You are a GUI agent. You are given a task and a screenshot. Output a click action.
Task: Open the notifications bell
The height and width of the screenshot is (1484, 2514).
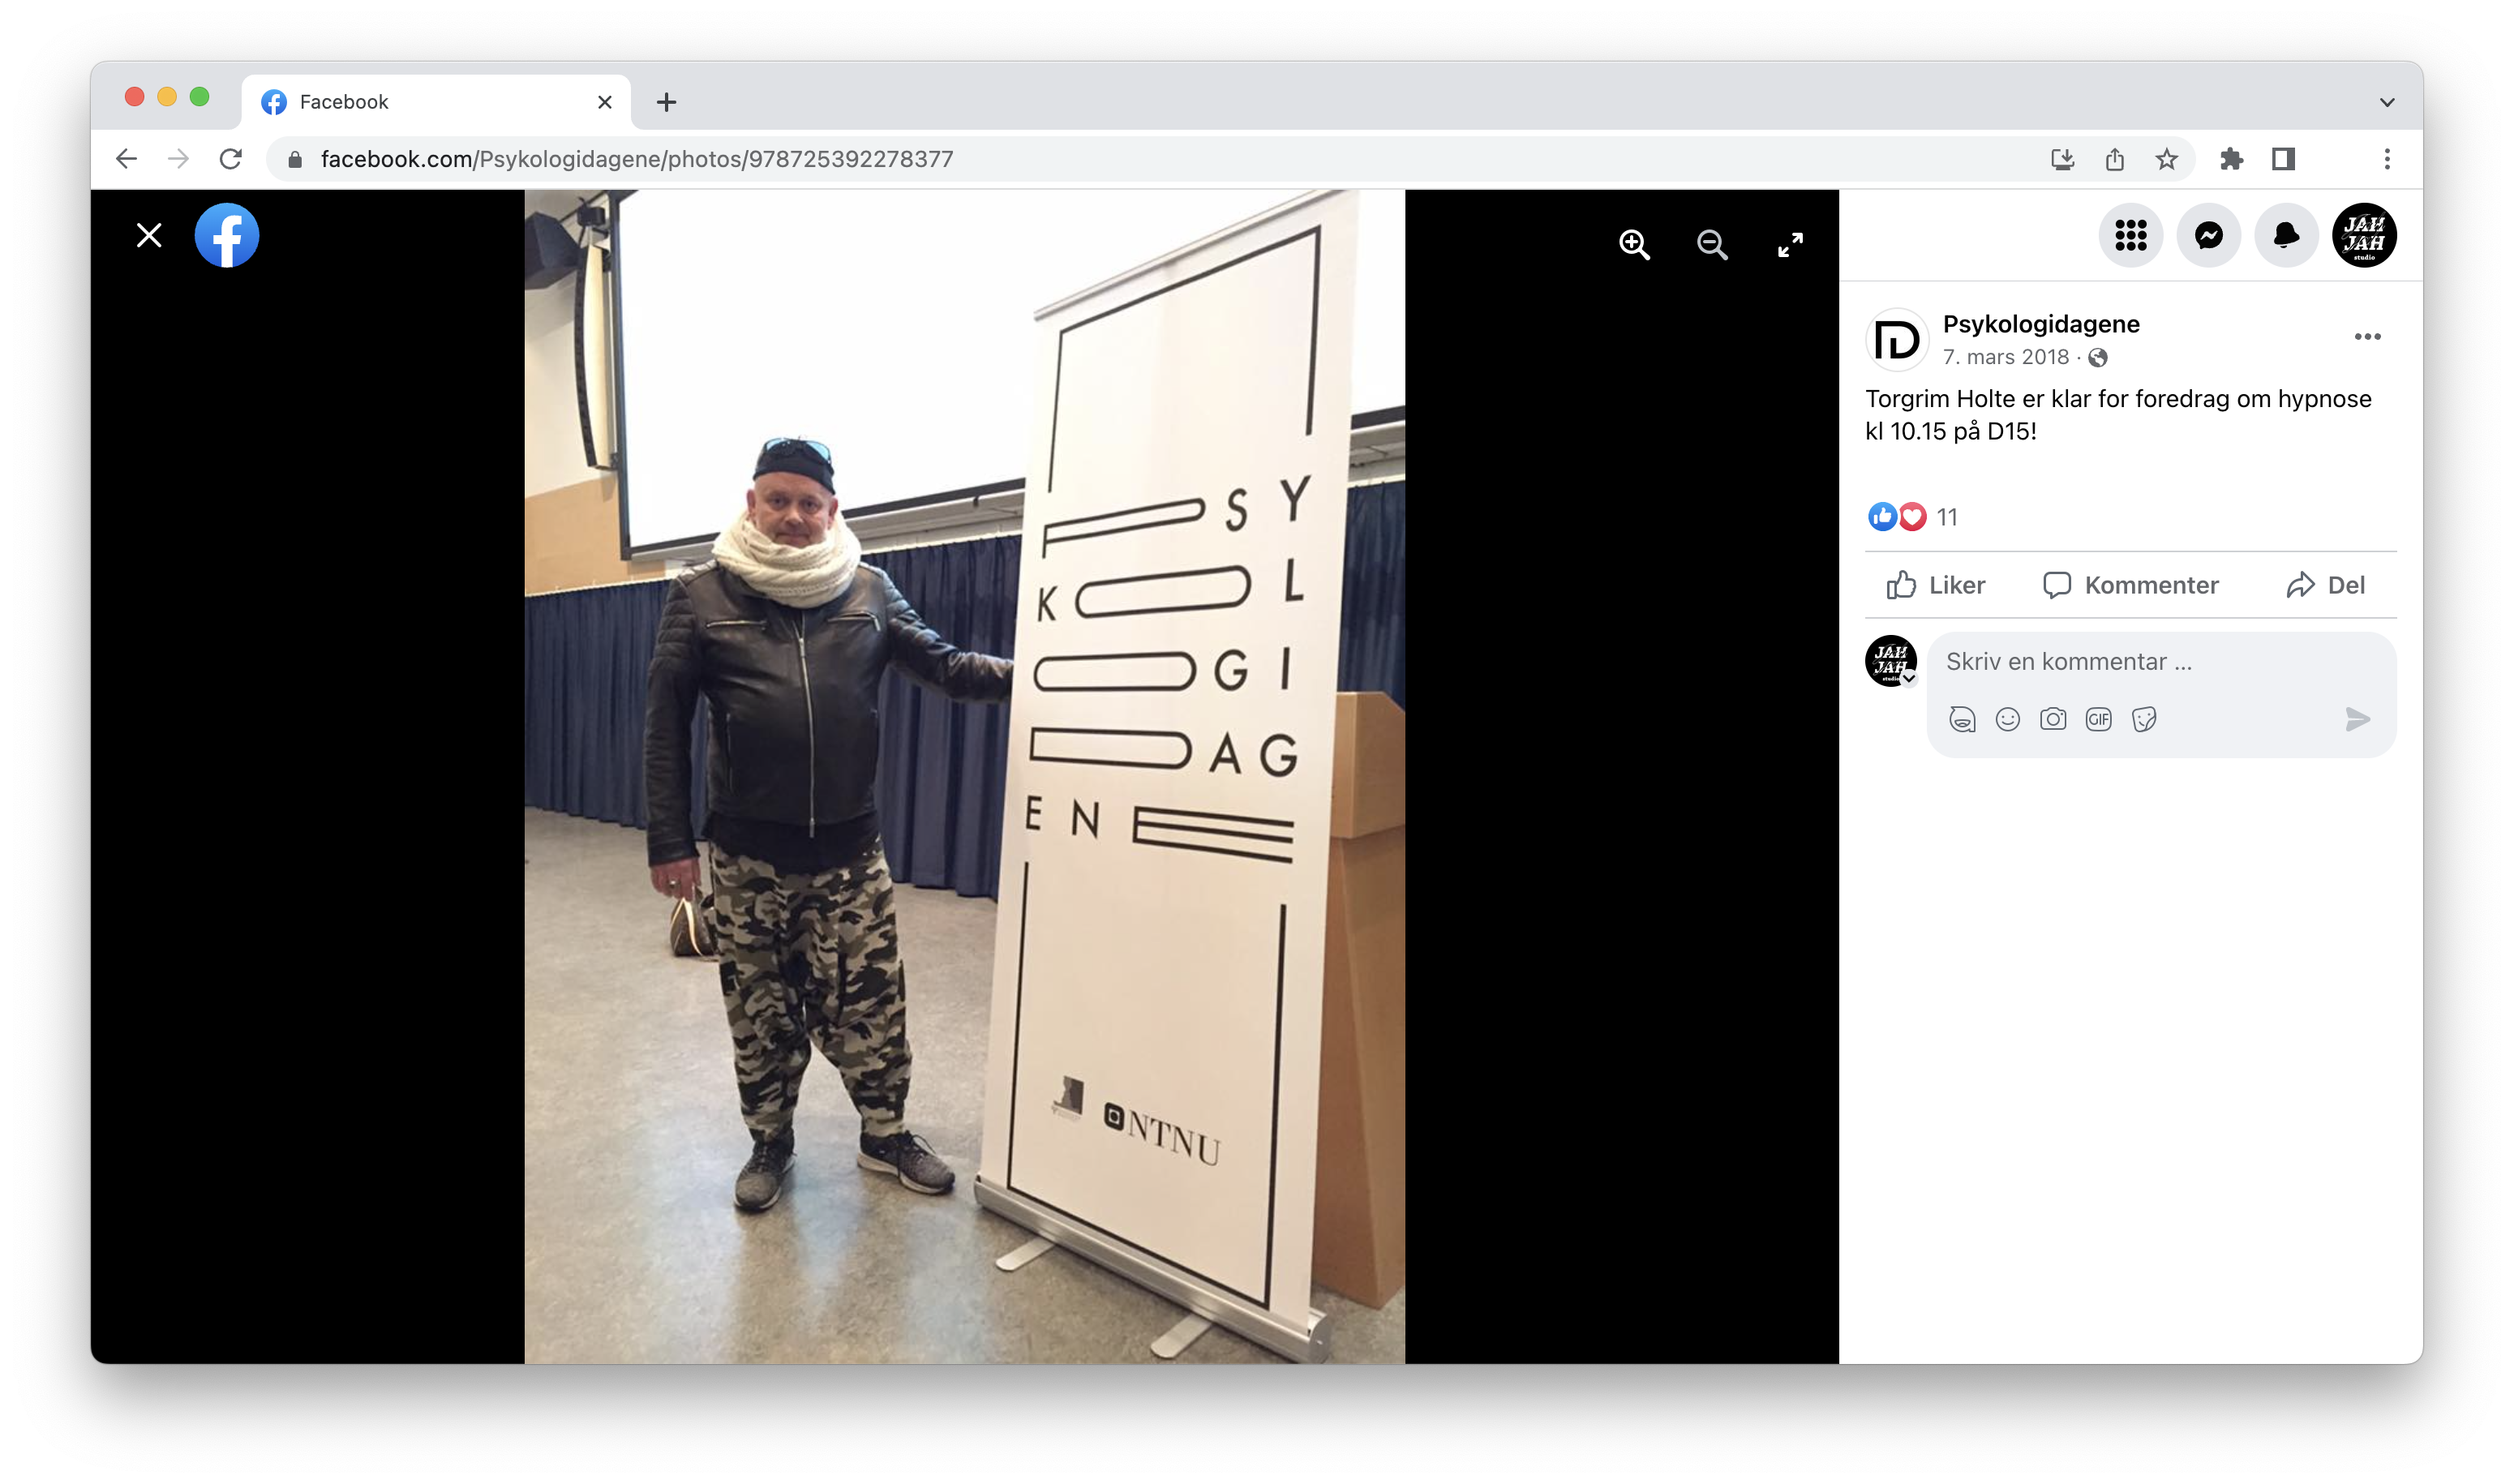pos(2286,236)
